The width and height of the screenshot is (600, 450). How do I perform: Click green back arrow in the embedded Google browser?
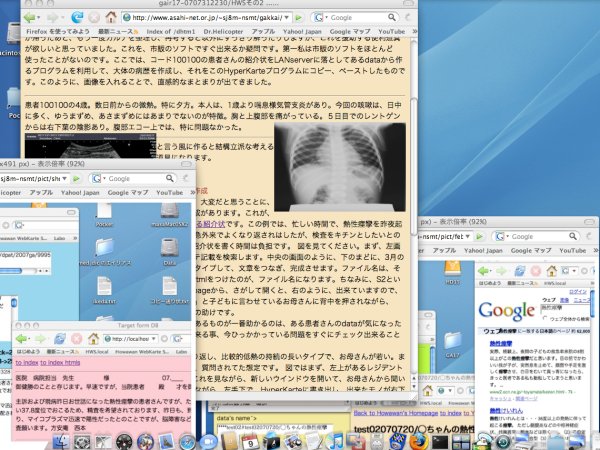(x=484, y=271)
